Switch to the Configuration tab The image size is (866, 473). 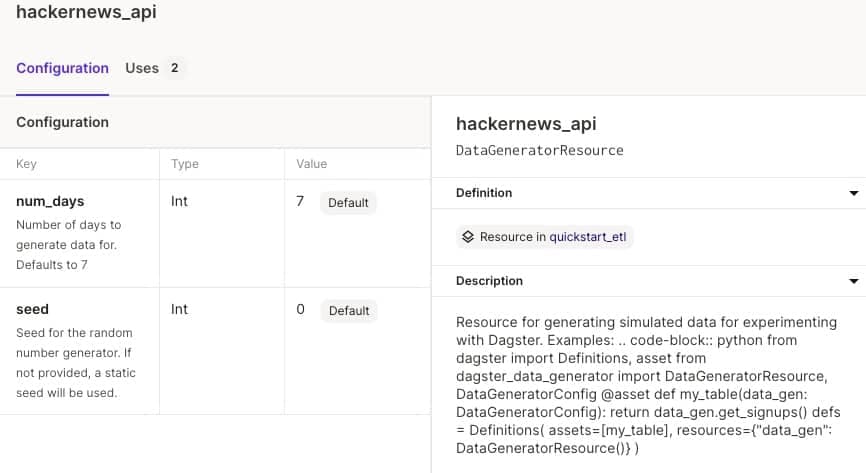(62, 68)
